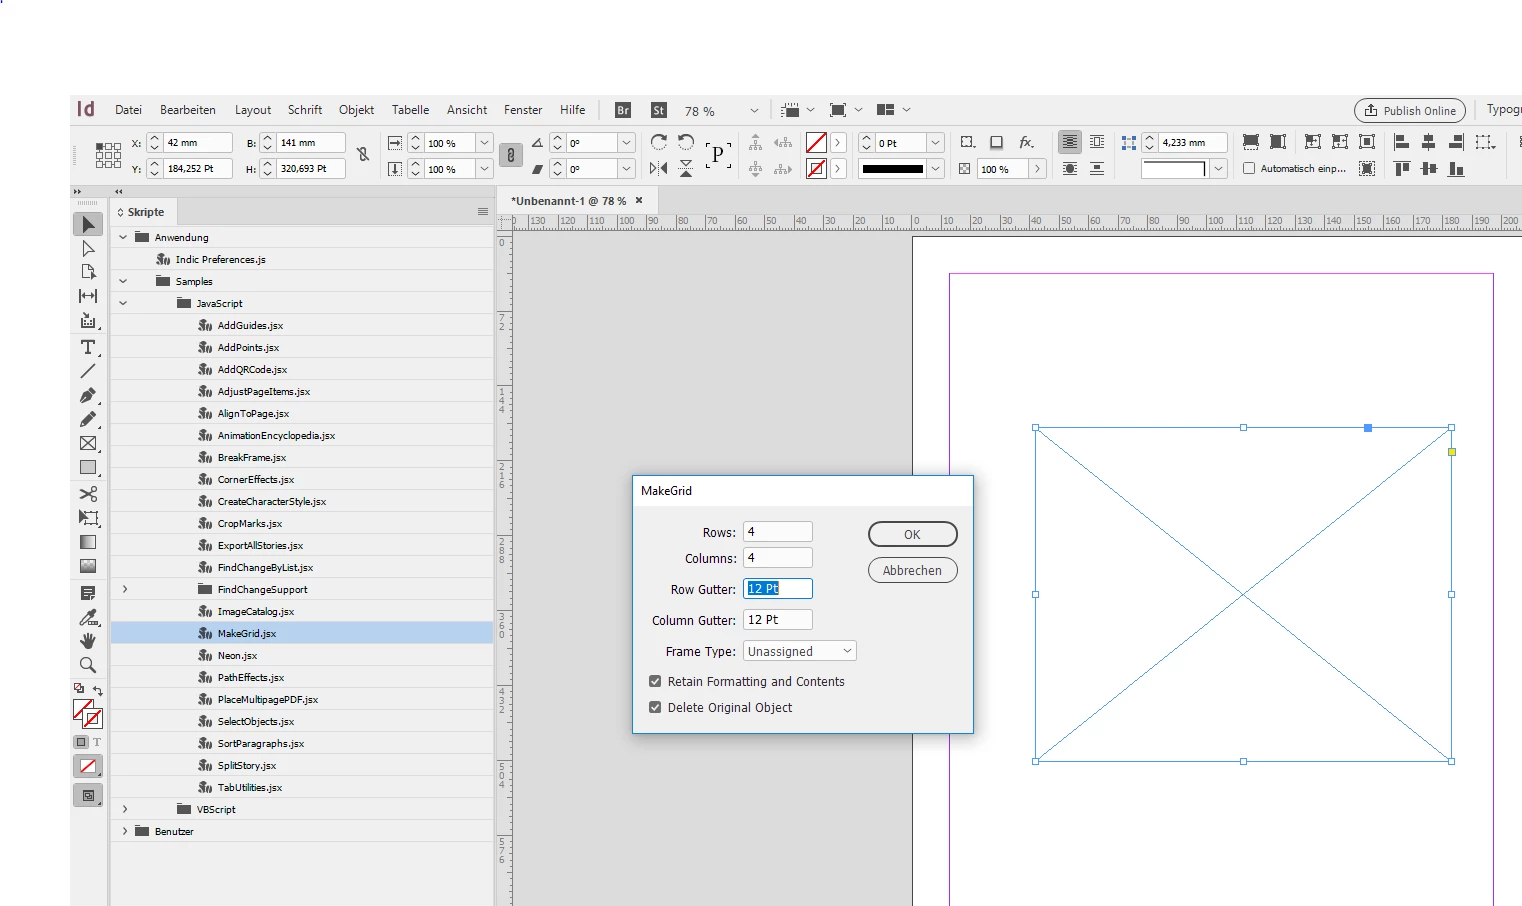Expand the VBScript folder
The image size is (1522, 906).
125,809
